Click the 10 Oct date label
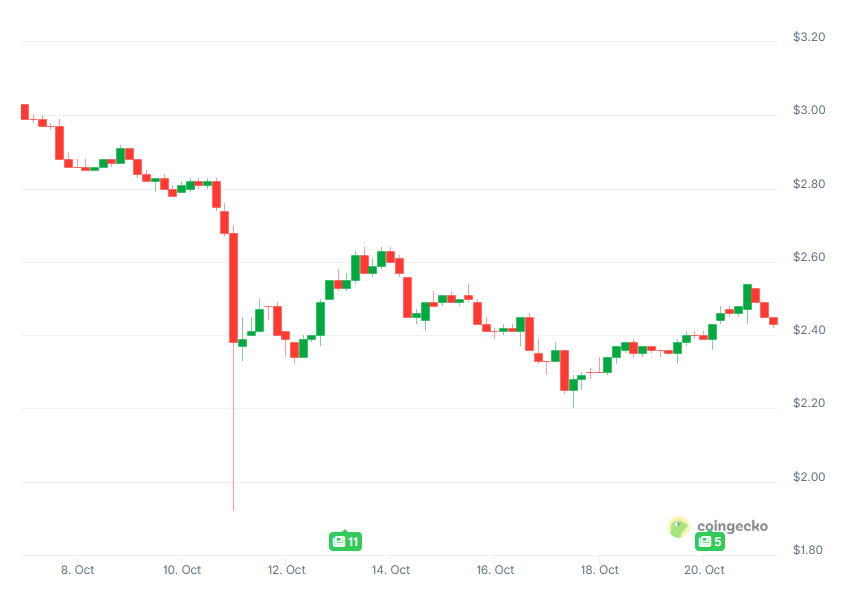 coord(181,570)
